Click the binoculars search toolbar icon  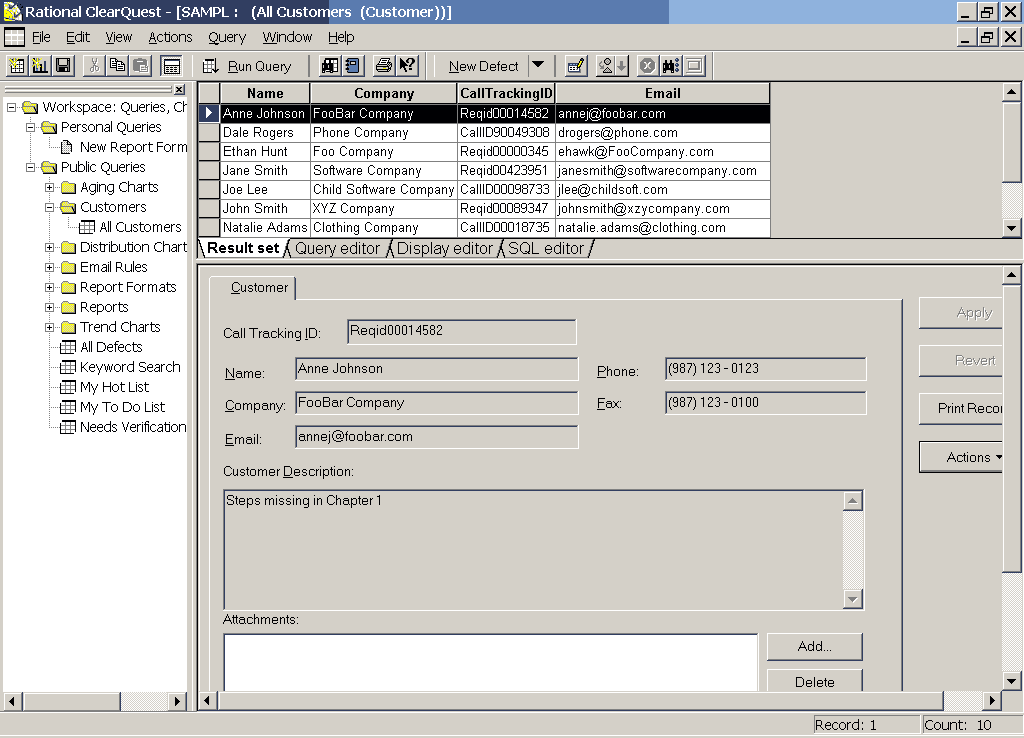(x=671, y=65)
